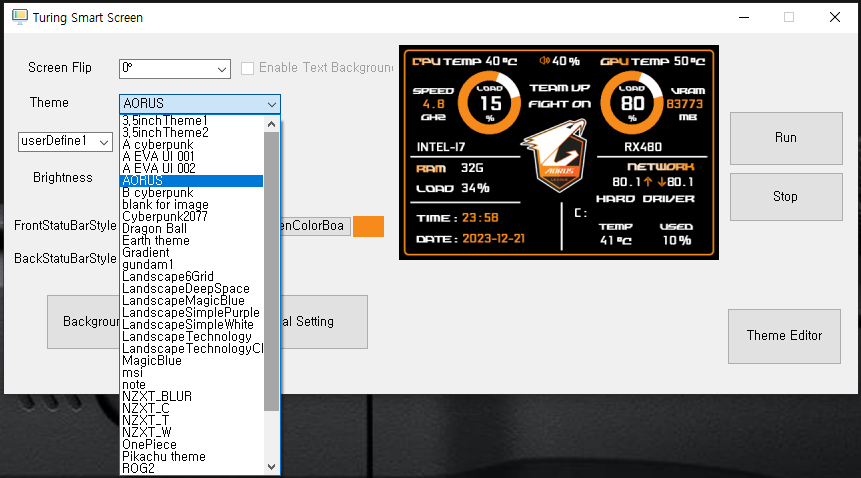Pick the blank for image theme
The height and width of the screenshot is (478, 861).
click(x=191, y=205)
